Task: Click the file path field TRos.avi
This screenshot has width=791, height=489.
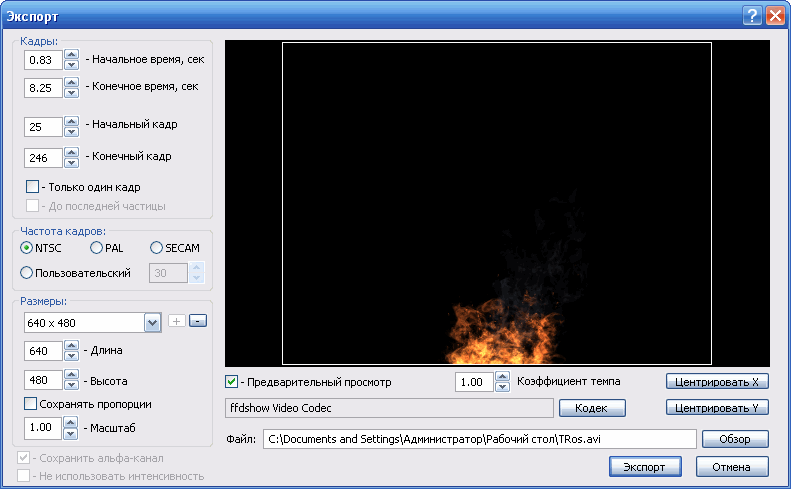Action: coord(480,439)
